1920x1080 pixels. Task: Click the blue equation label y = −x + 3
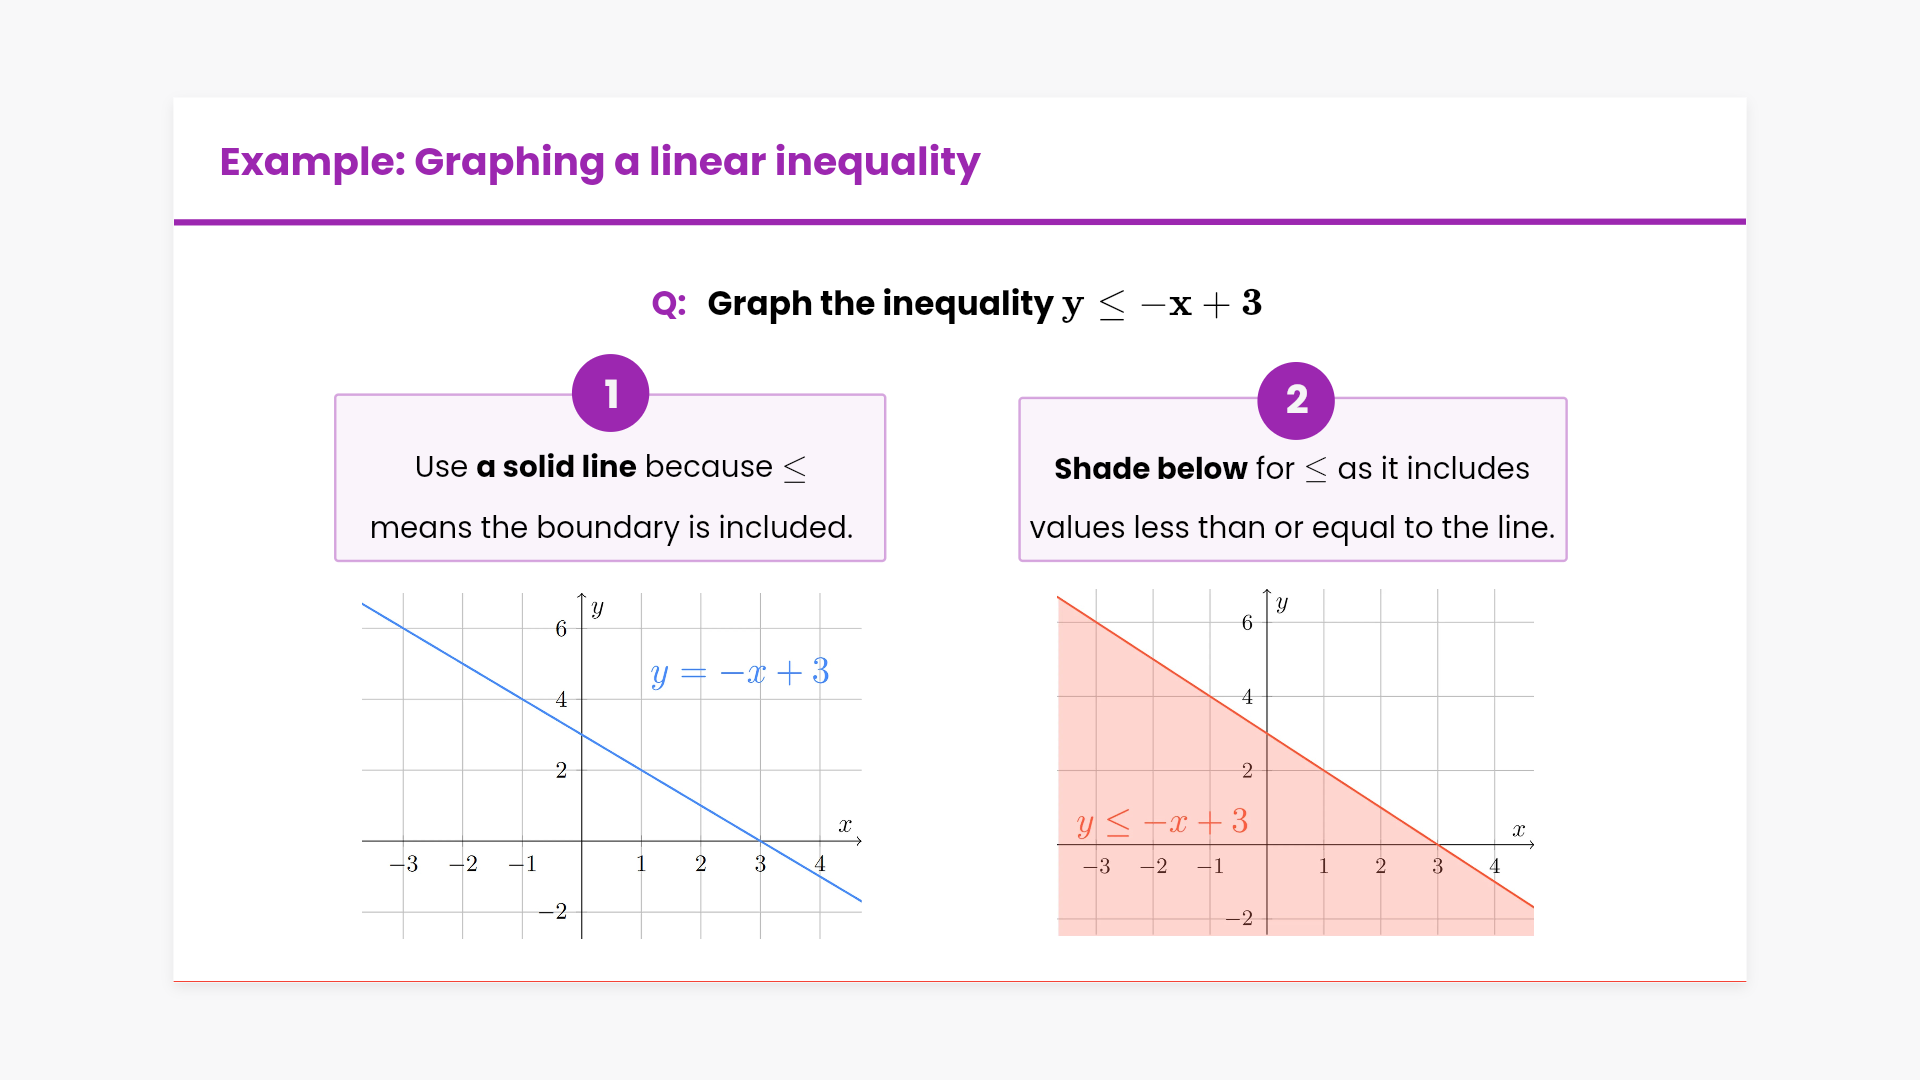[x=739, y=672]
